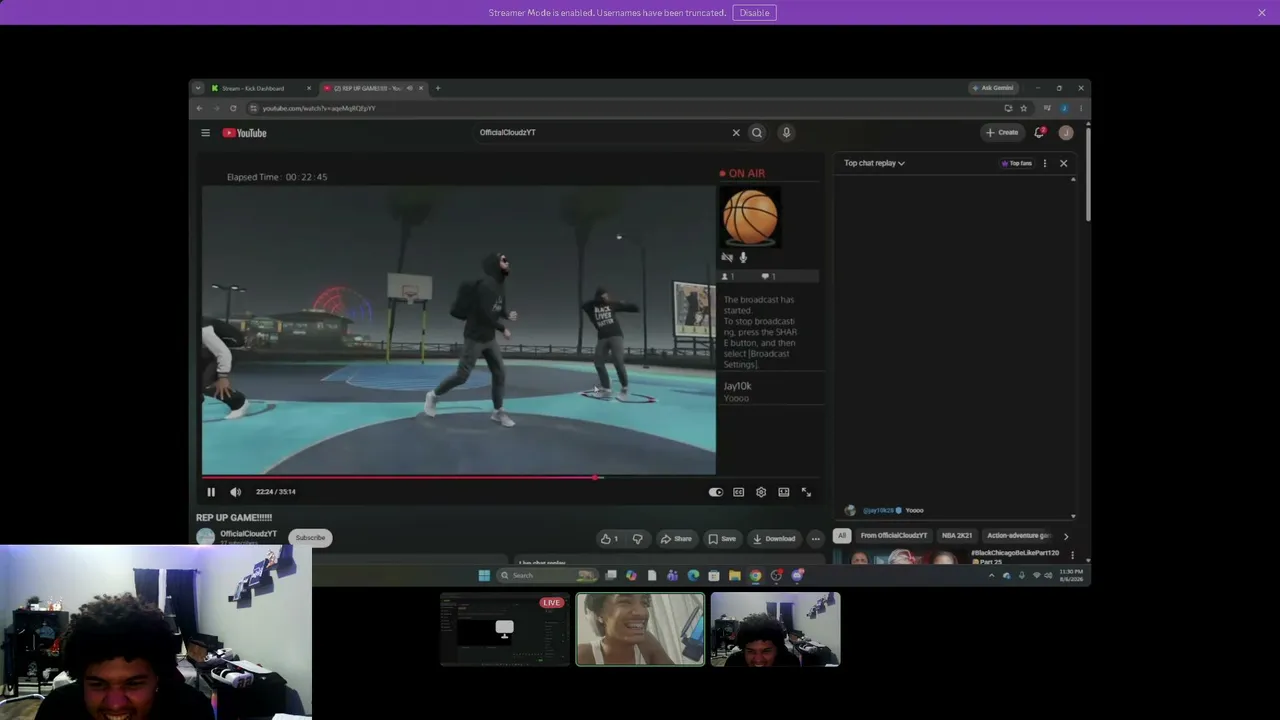The image size is (1280, 720).
Task: Open the YouTube guide hamburger menu
Action: click(x=205, y=133)
